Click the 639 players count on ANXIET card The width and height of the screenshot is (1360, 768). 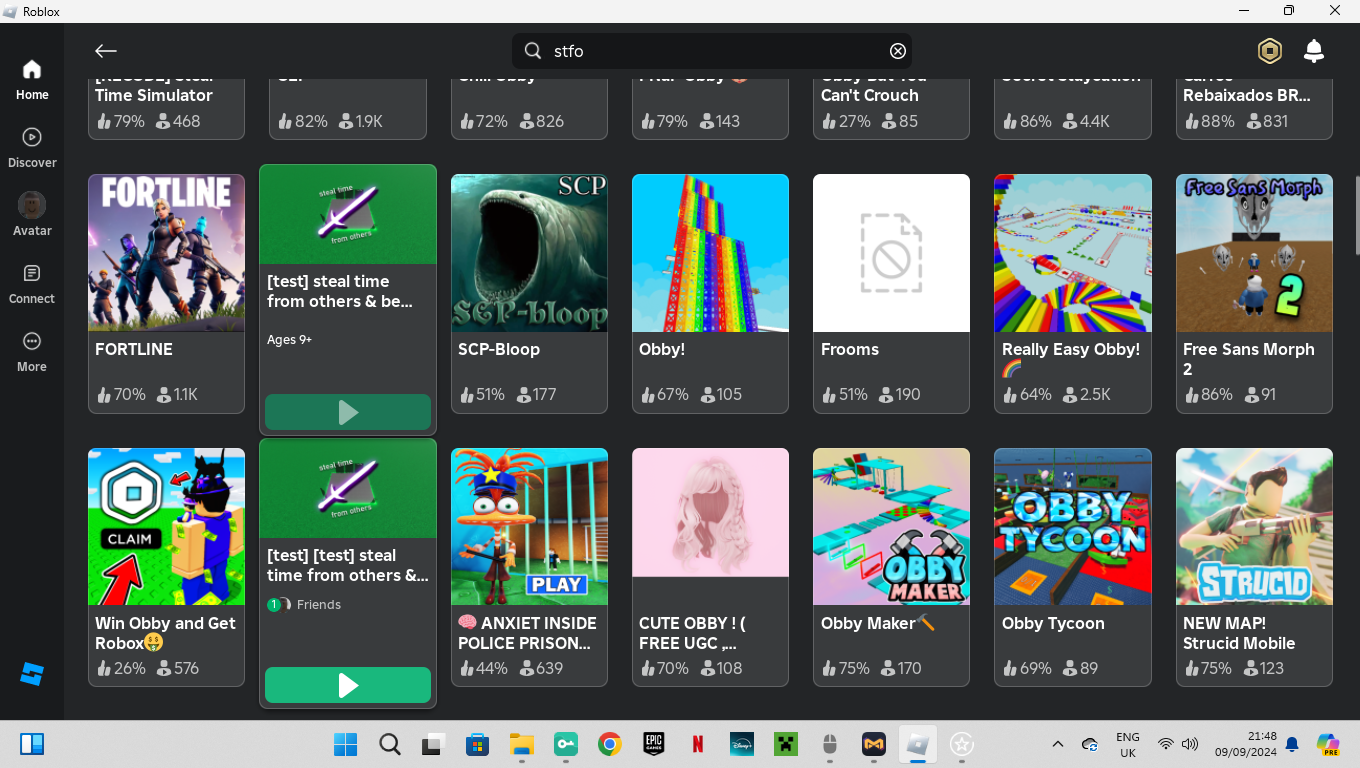point(540,668)
